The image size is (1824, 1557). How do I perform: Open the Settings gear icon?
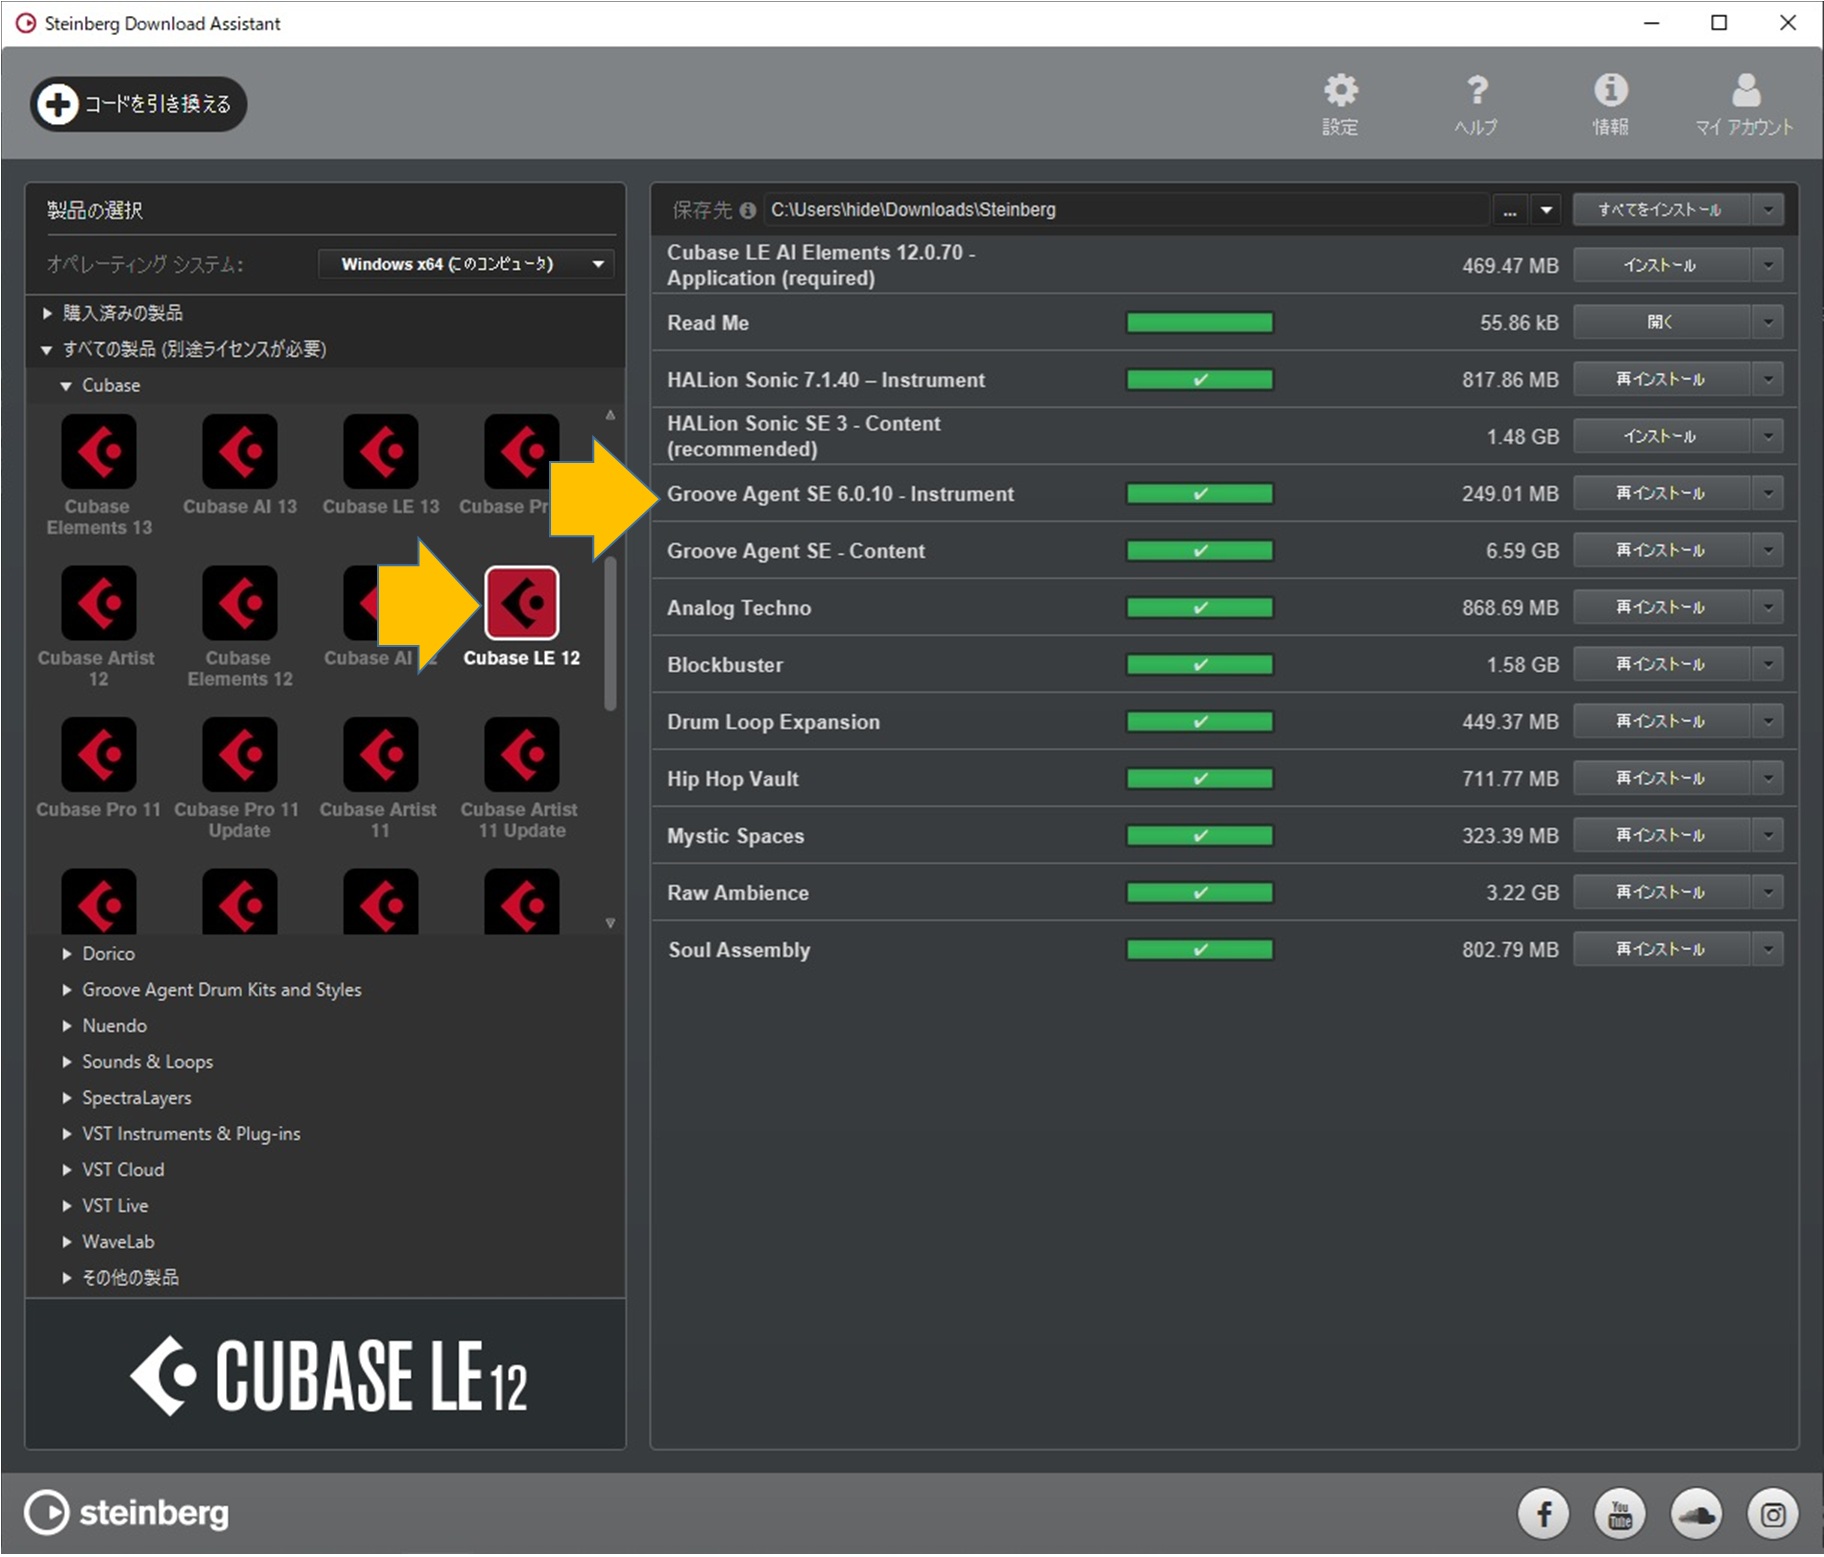(1340, 92)
